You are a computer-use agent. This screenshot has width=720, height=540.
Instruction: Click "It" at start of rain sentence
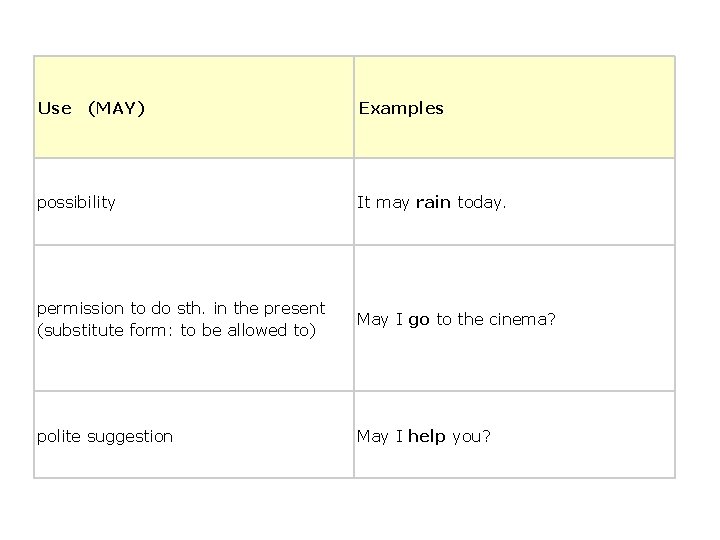tap(364, 202)
